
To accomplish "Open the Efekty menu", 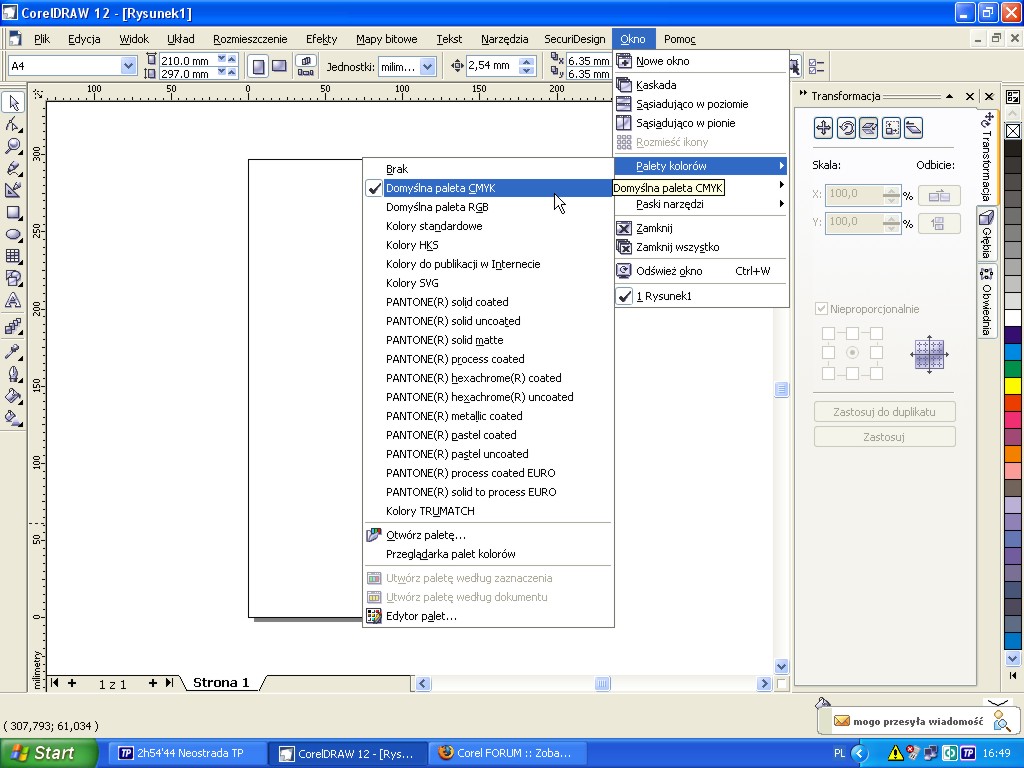I will 321,39.
